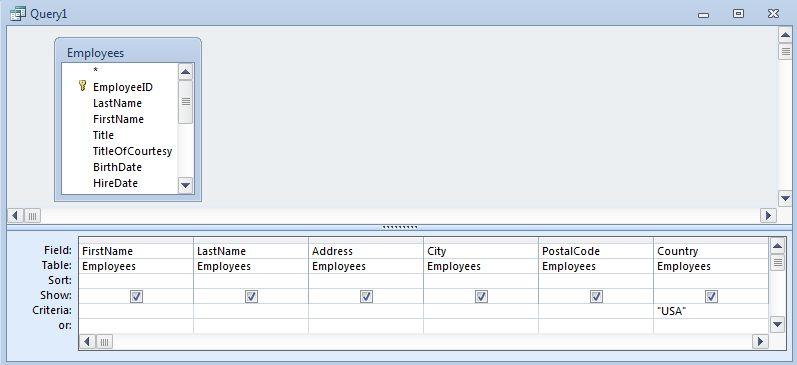The height and width of the screenshot is (365, 797).
Task: Click the Query1 window icon
Action: tap(18, 14)
